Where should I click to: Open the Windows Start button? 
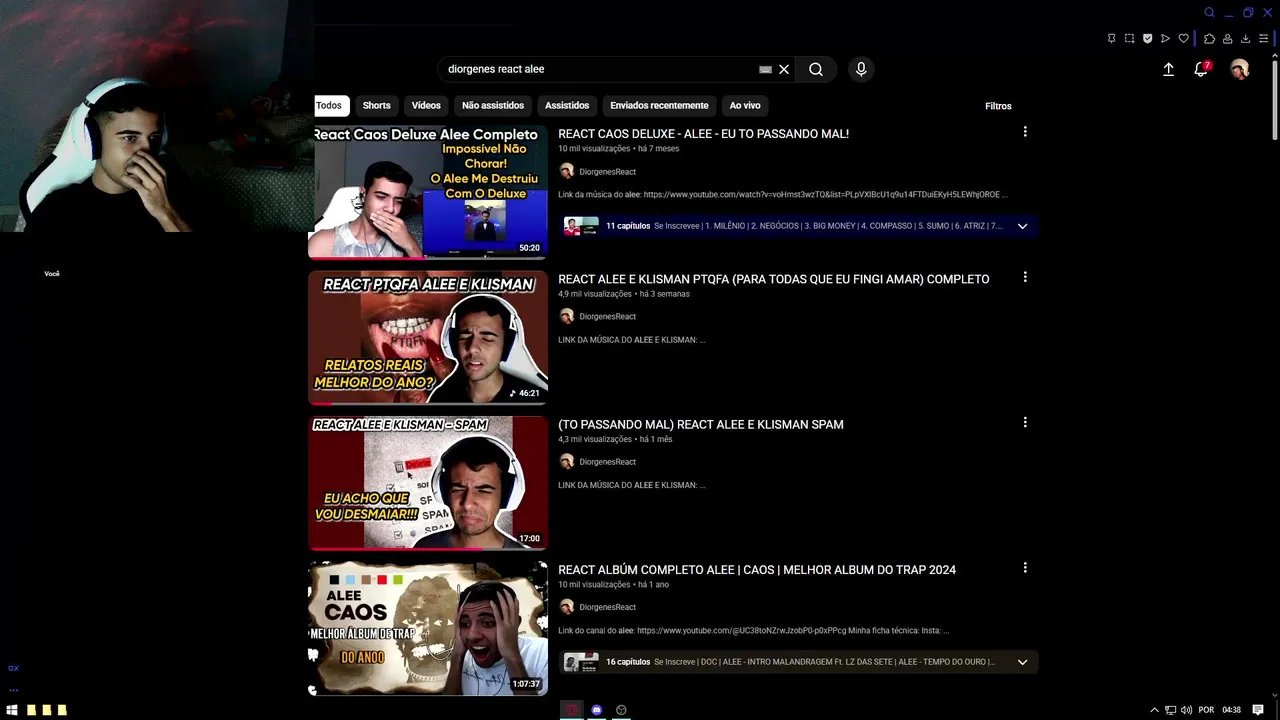tap(12, 710)
